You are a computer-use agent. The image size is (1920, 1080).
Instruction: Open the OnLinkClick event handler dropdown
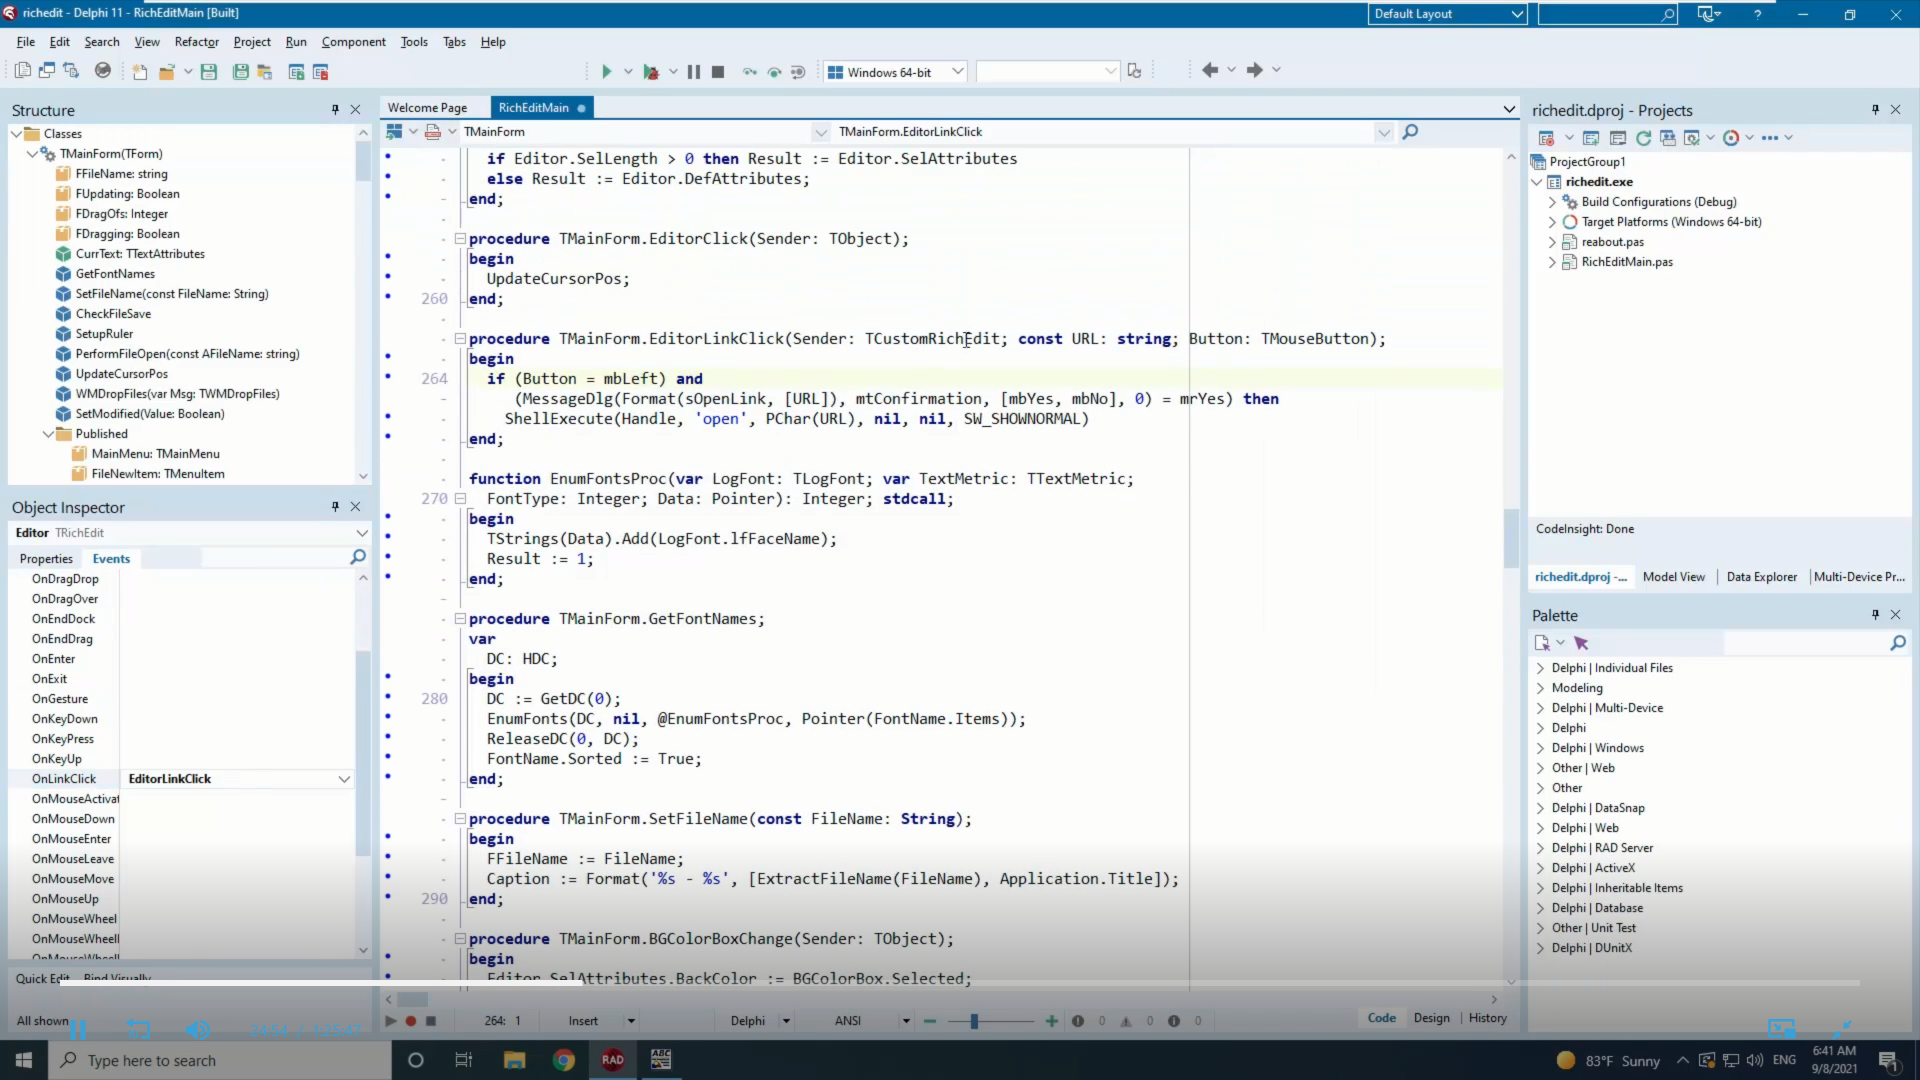coord(344,779)
